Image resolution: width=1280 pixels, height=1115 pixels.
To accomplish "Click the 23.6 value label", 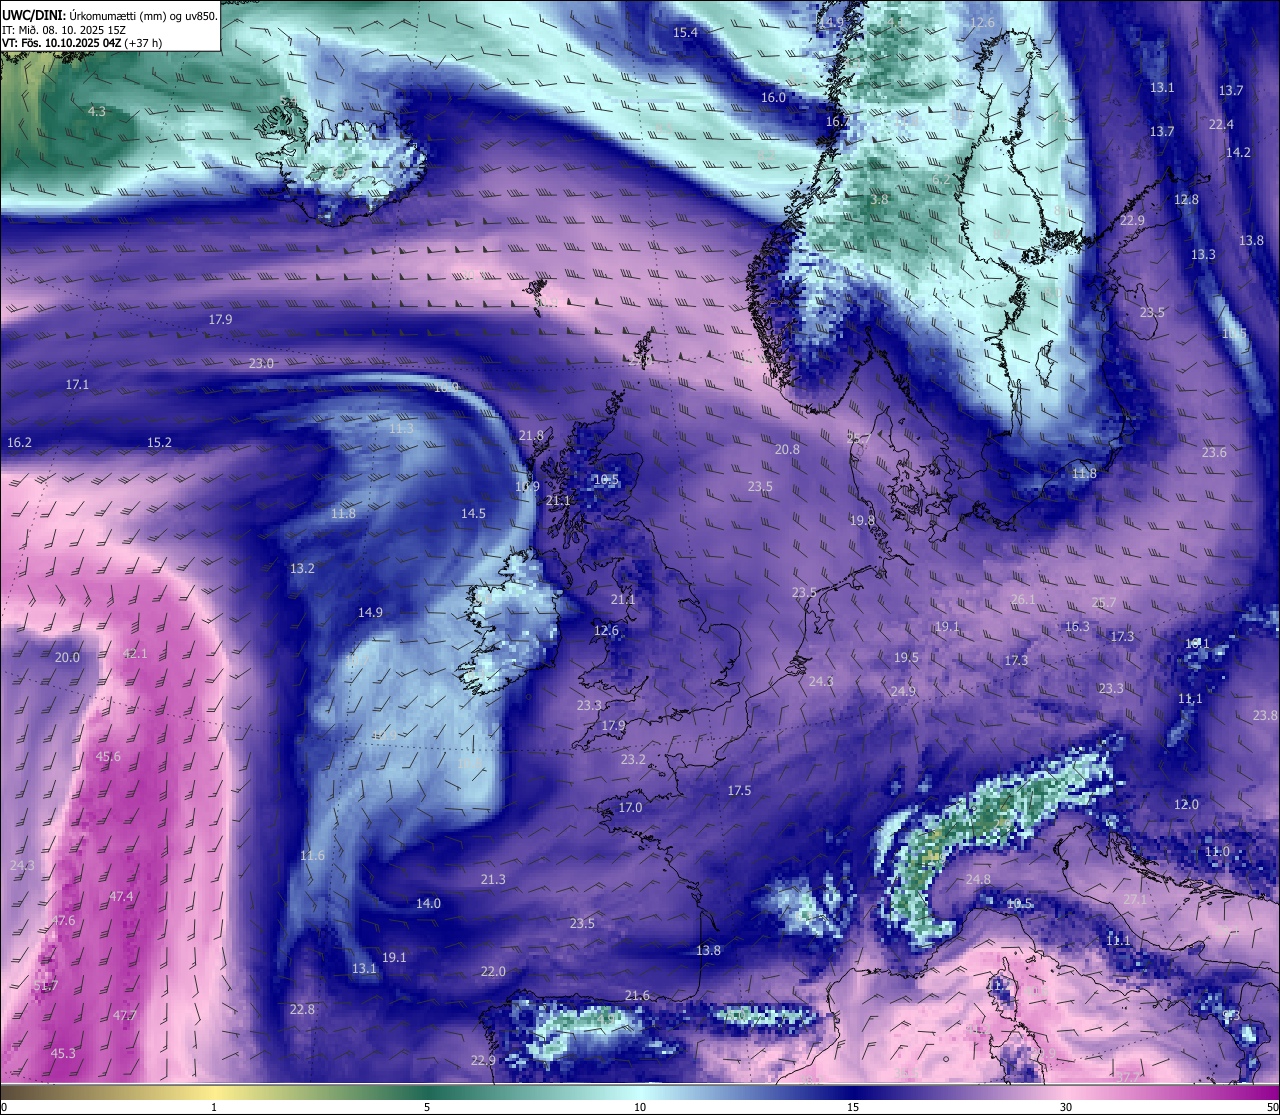I will (x=1214, y=452).
